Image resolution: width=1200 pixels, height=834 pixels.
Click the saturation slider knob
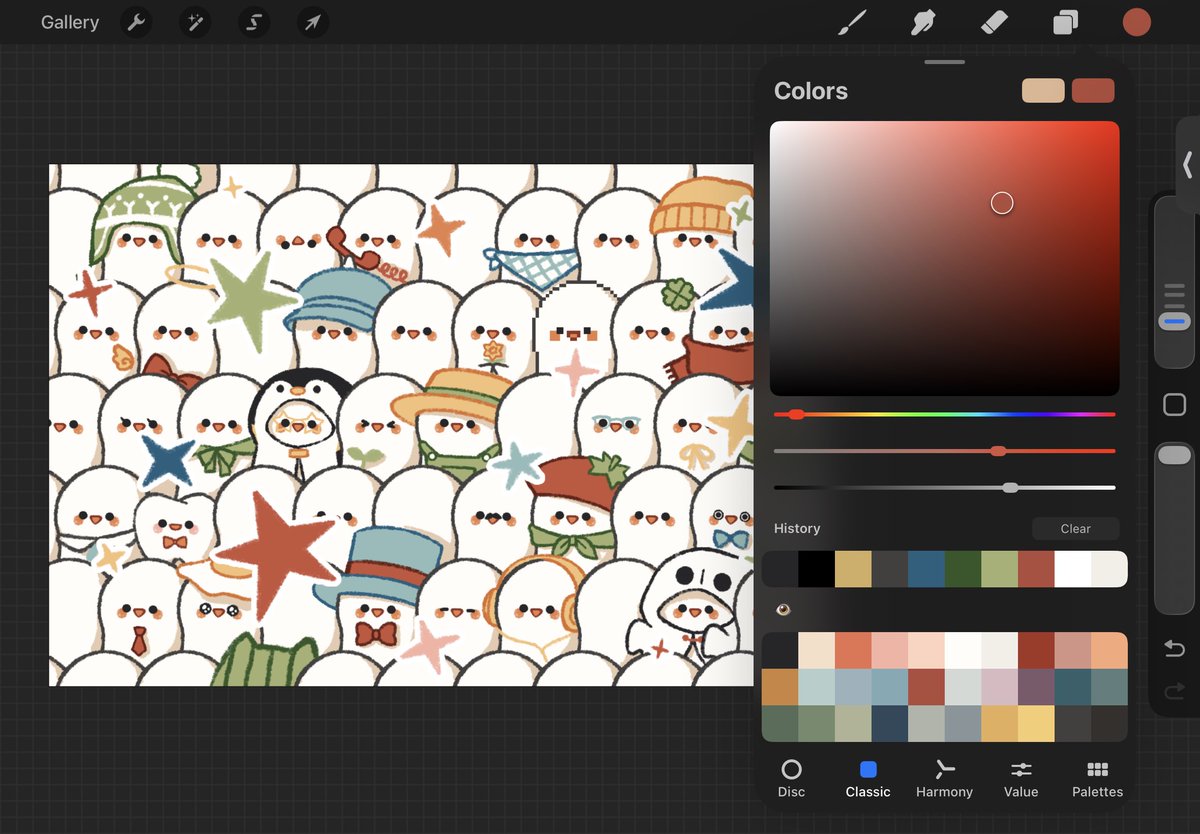[x=998, y=451]
